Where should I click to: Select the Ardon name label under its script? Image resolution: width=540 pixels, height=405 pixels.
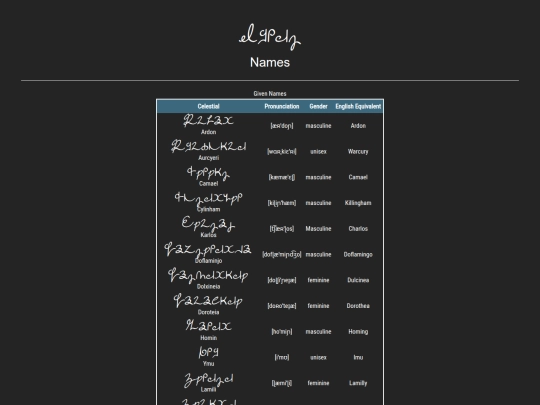pyautogui.click(x=208, y=132)
